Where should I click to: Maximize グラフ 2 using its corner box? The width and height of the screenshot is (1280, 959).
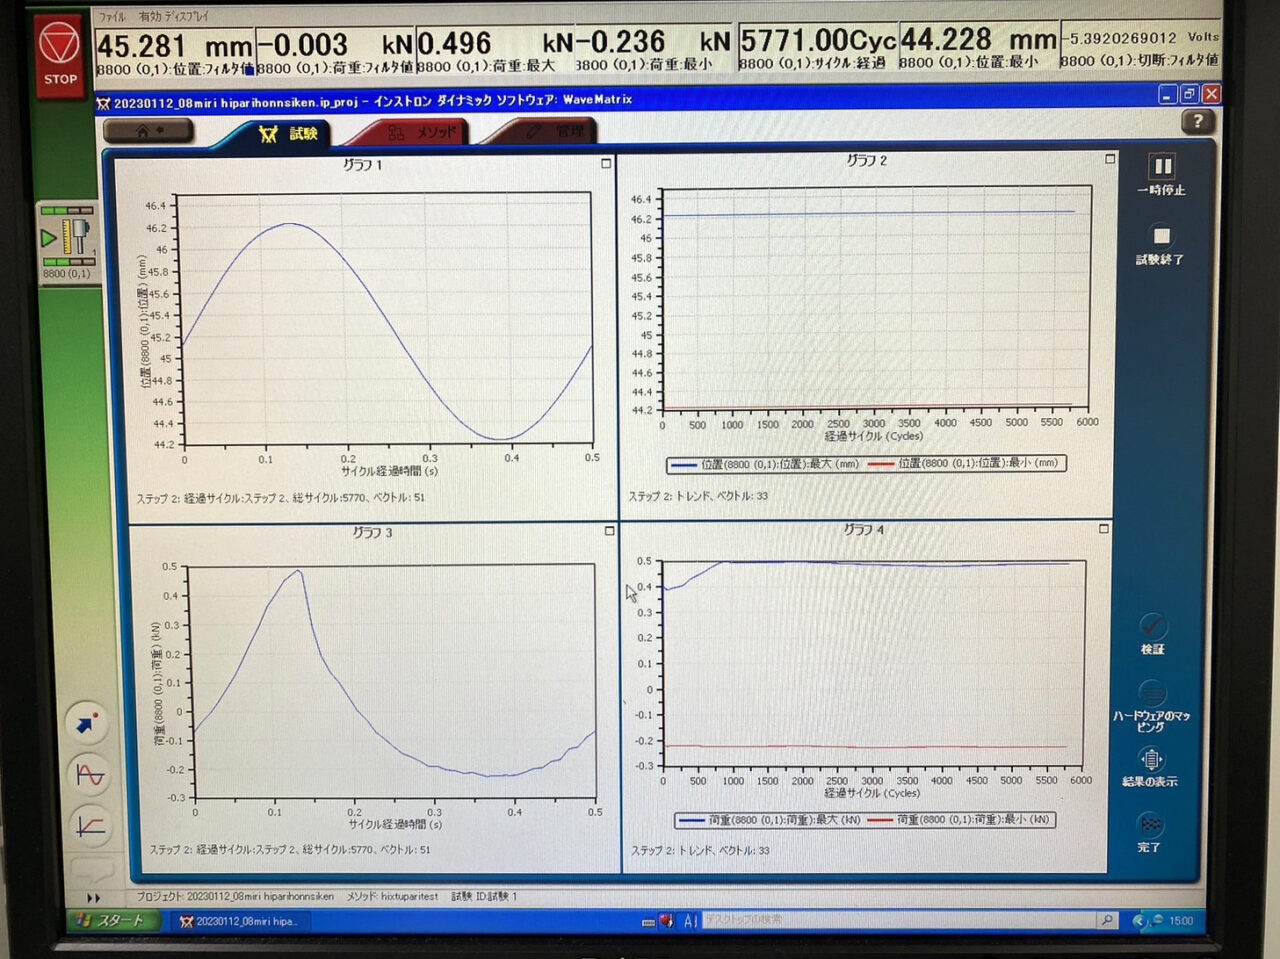click(1110, 159)
